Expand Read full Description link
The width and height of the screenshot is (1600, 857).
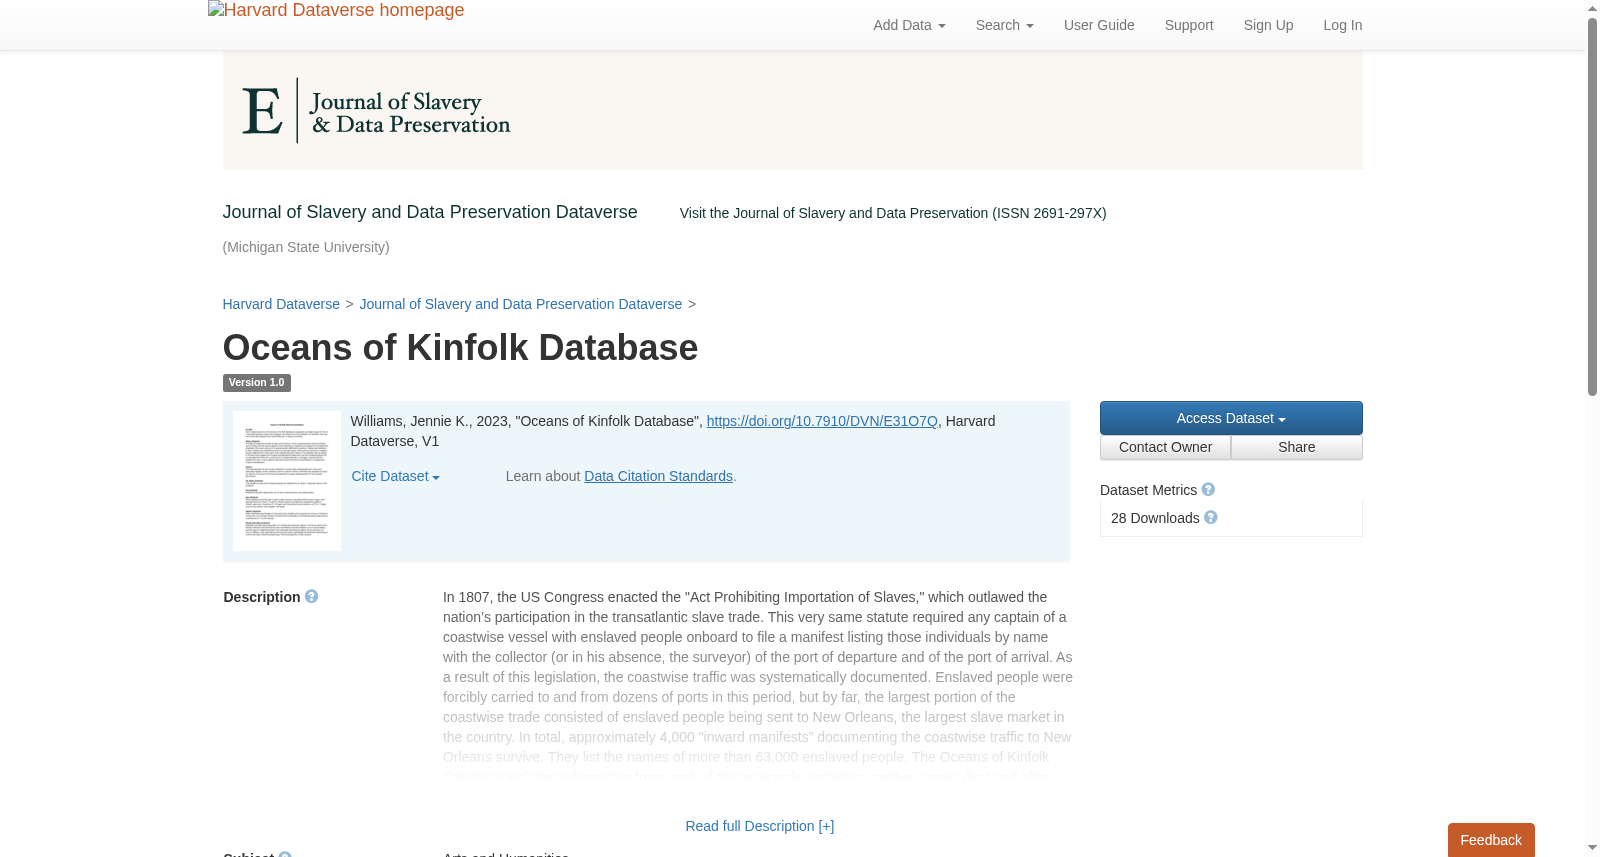(x=759, y=826)
